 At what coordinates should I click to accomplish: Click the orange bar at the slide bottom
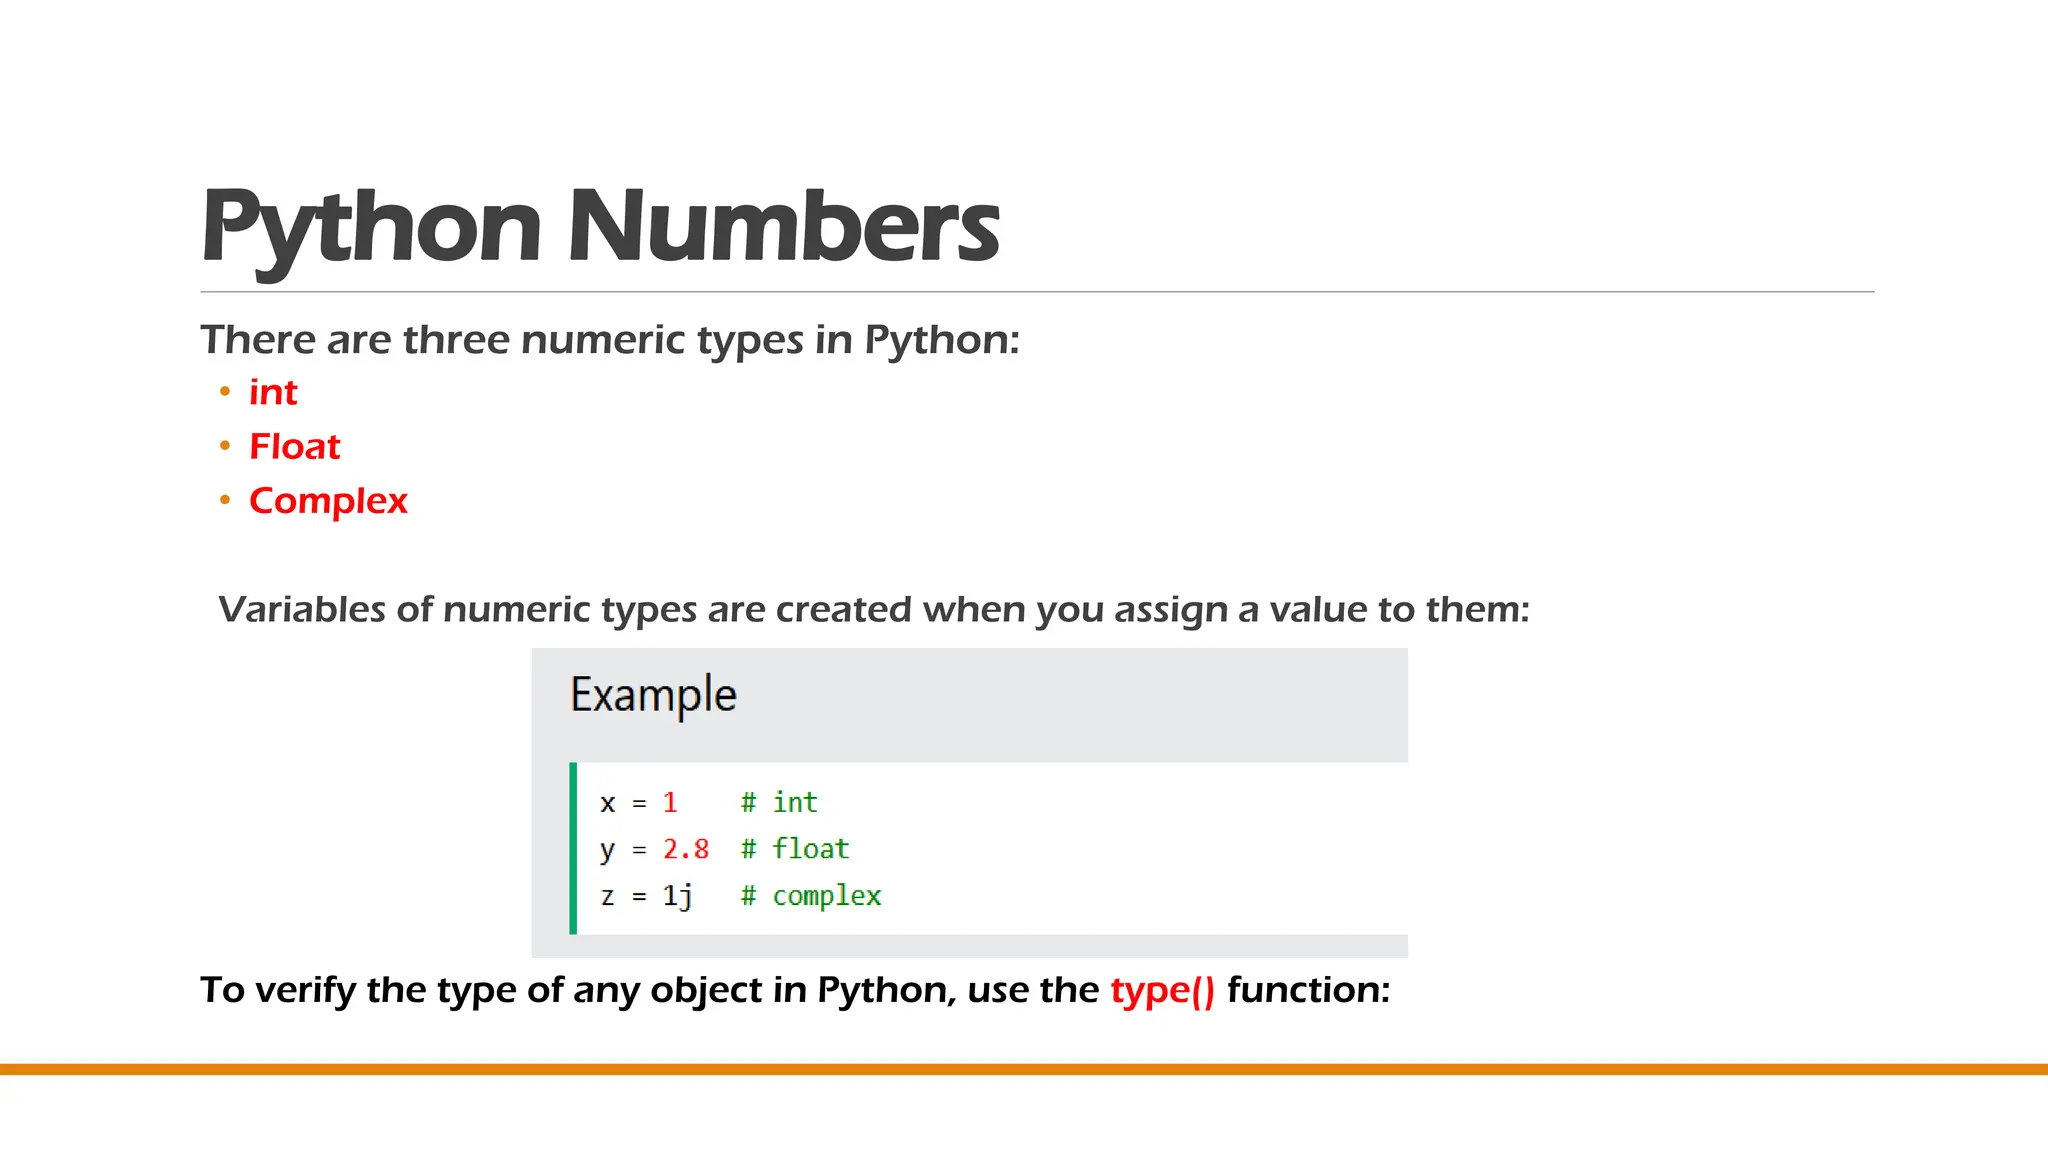click(x=1024, y=1069)
